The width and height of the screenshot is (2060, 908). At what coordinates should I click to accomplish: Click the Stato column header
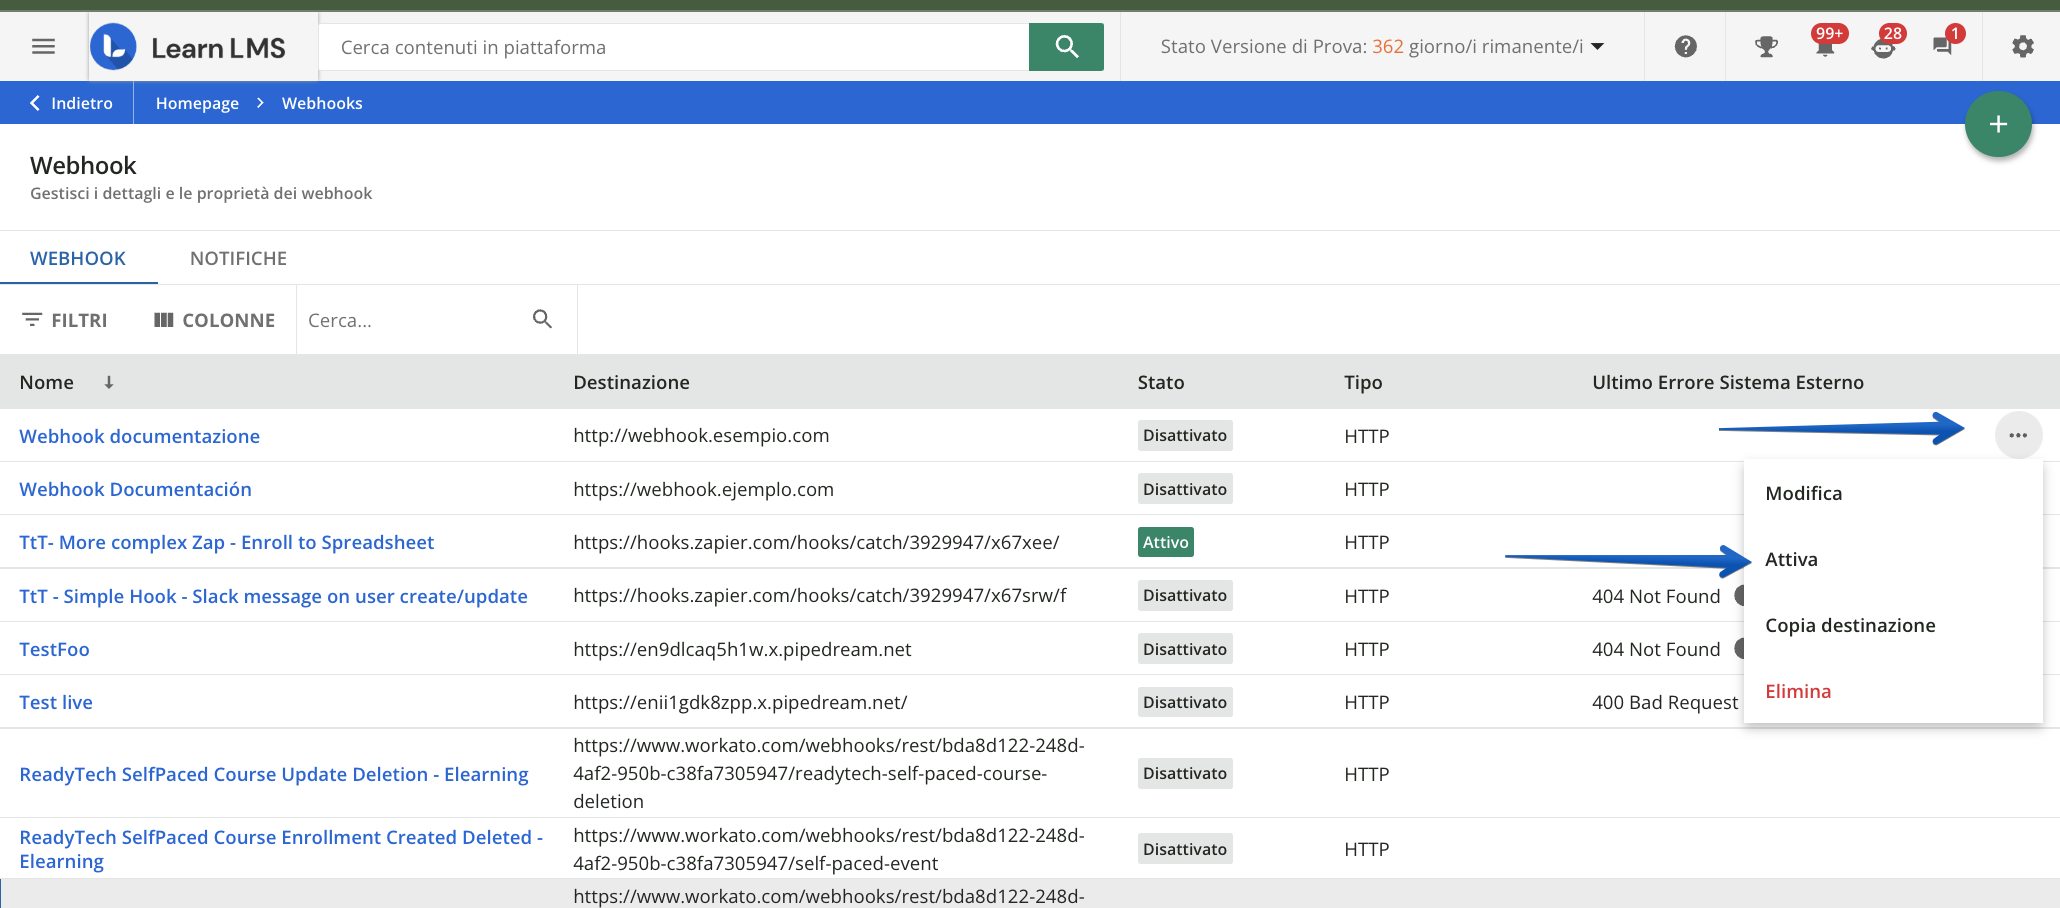(x=1161, y=382)
